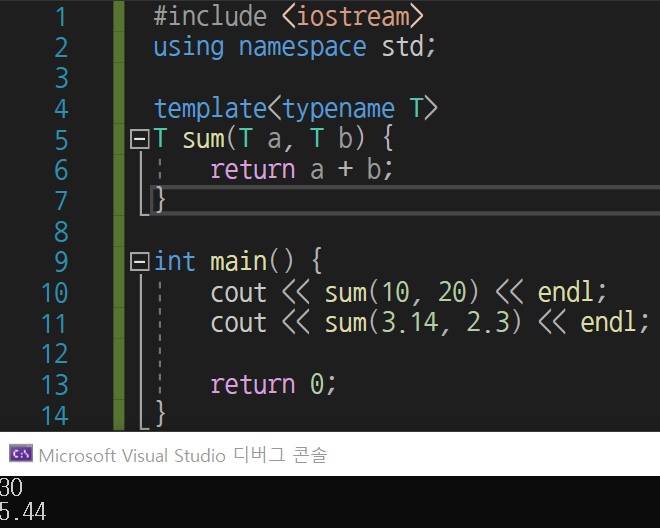Click the console output '30'

tap(11, 488)
